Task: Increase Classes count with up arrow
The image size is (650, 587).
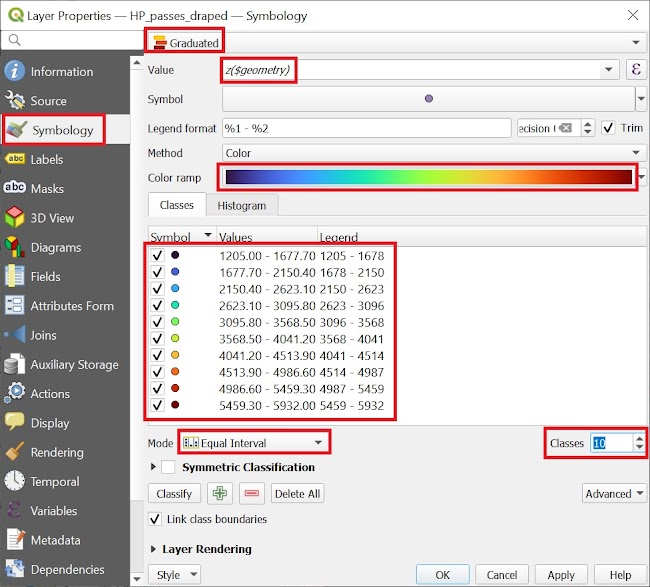Action: (x=640, y=439)
